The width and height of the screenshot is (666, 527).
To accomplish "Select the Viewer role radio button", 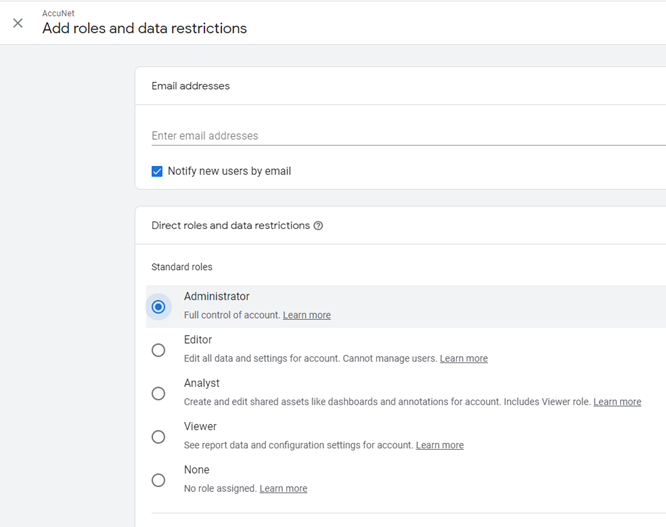I will click(158, 437).
